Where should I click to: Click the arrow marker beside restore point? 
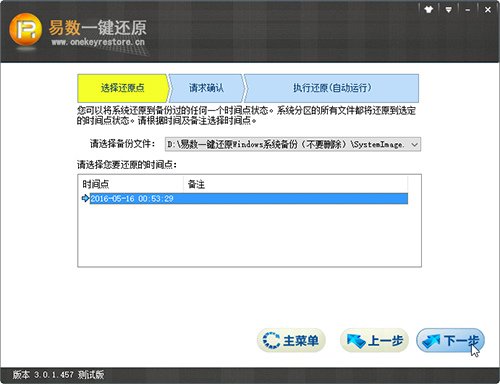pos(85,198)
